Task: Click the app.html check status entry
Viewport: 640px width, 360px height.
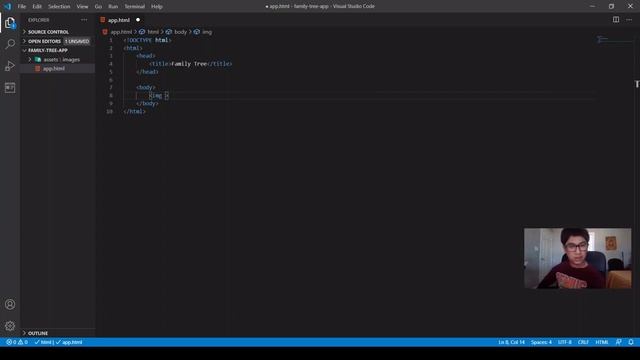Action: coord(69,342)
